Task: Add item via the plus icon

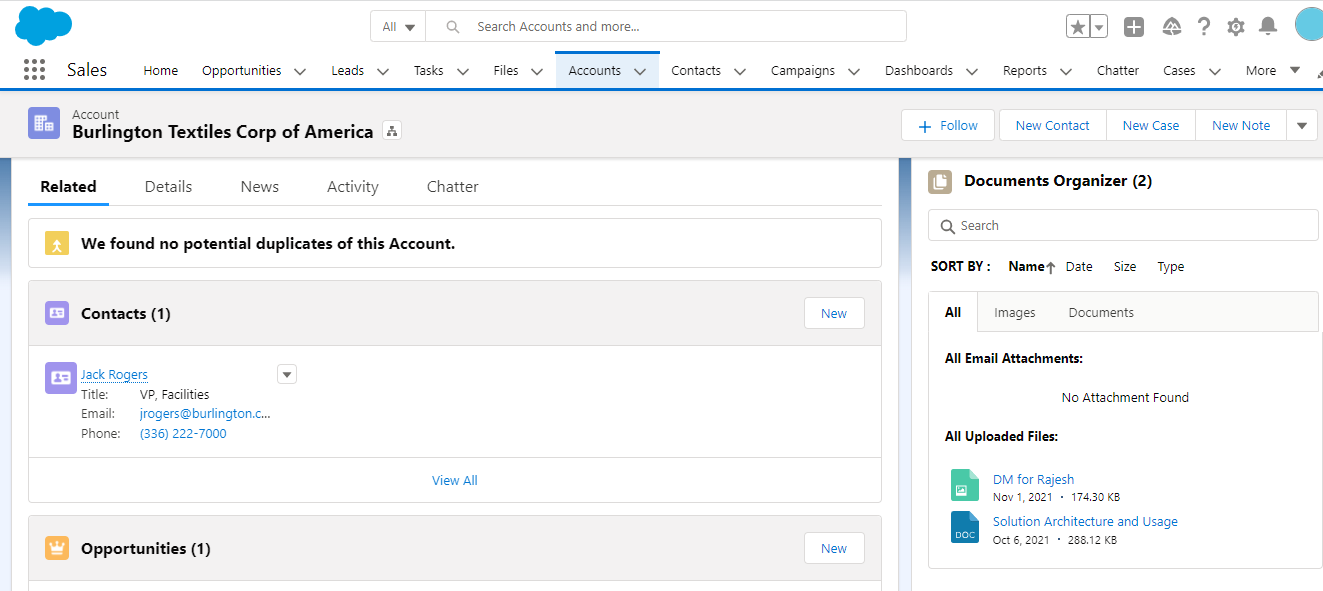Action: (x=1134, y=26)
